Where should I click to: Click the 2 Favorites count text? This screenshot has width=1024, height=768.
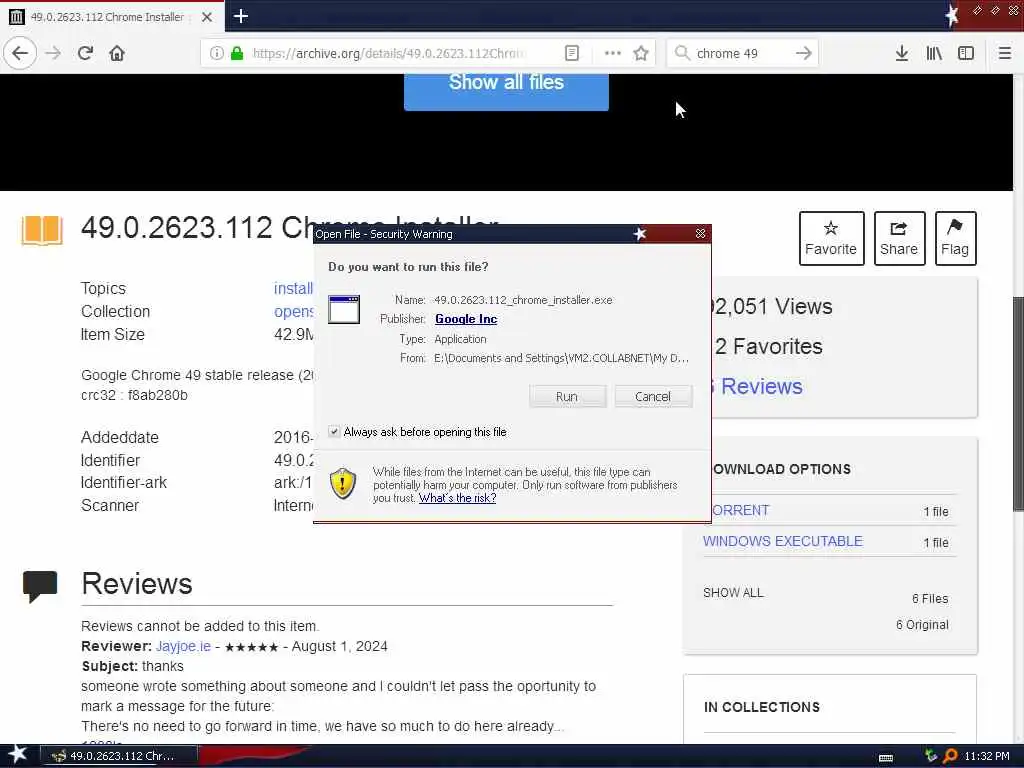[x=768, y=346]
